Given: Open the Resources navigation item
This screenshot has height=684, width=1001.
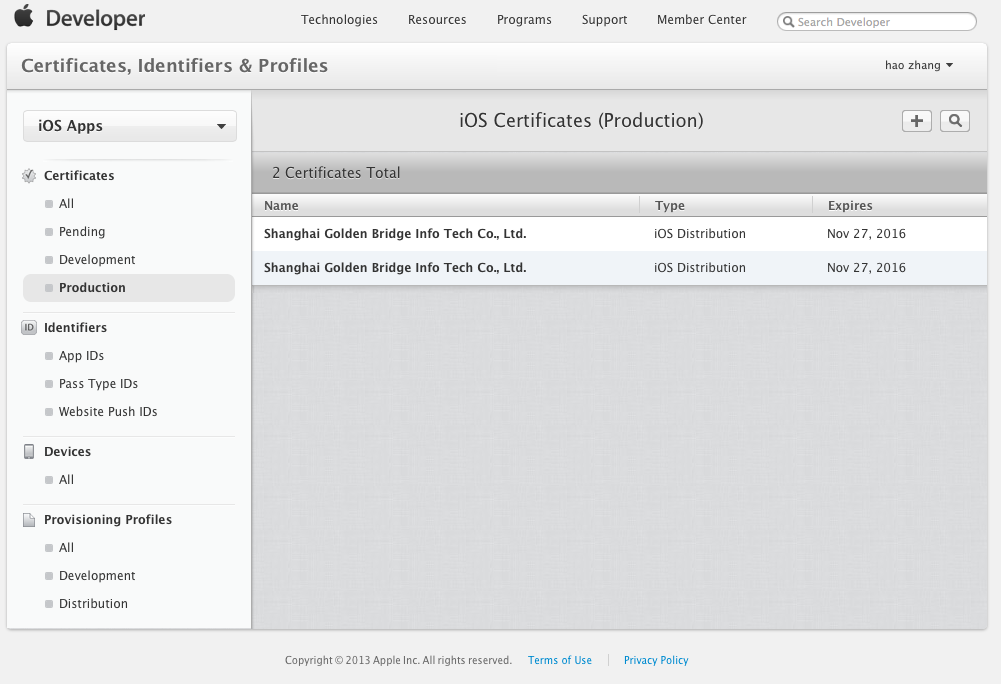Looking at the screenshot, I should (437, 20).
